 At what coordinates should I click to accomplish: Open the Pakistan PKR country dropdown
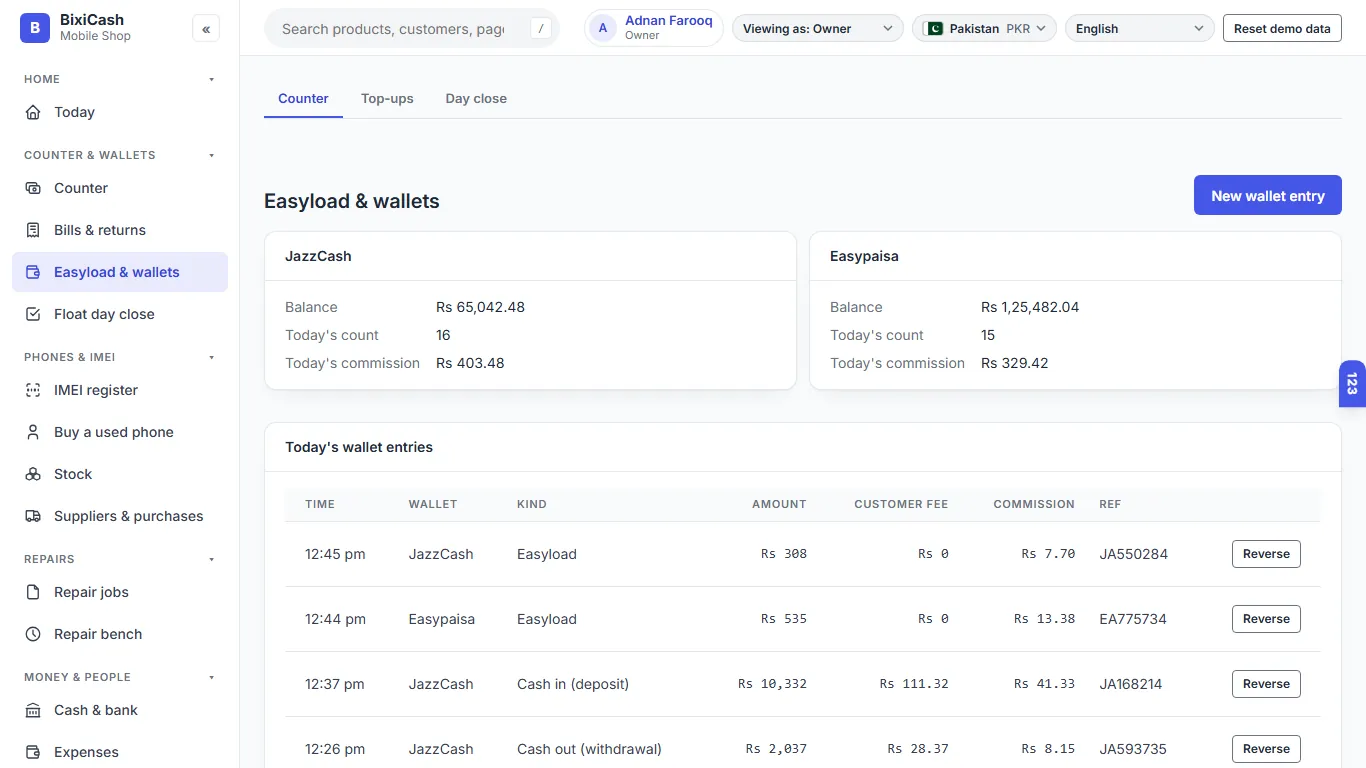(985, 29)
